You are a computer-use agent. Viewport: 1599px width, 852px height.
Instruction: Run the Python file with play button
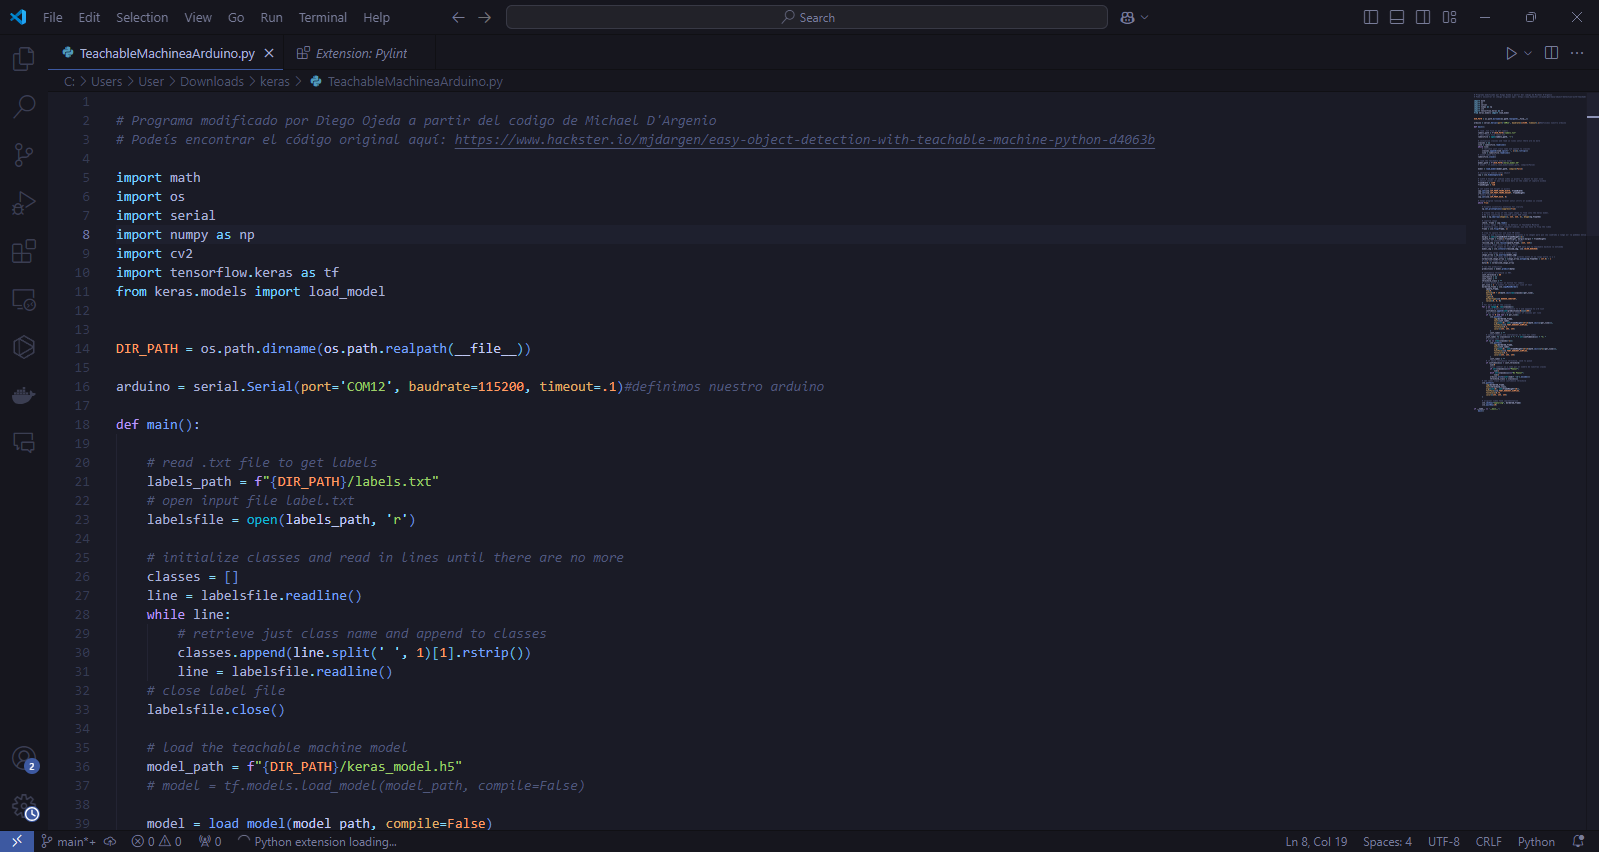pos(1511,53)
